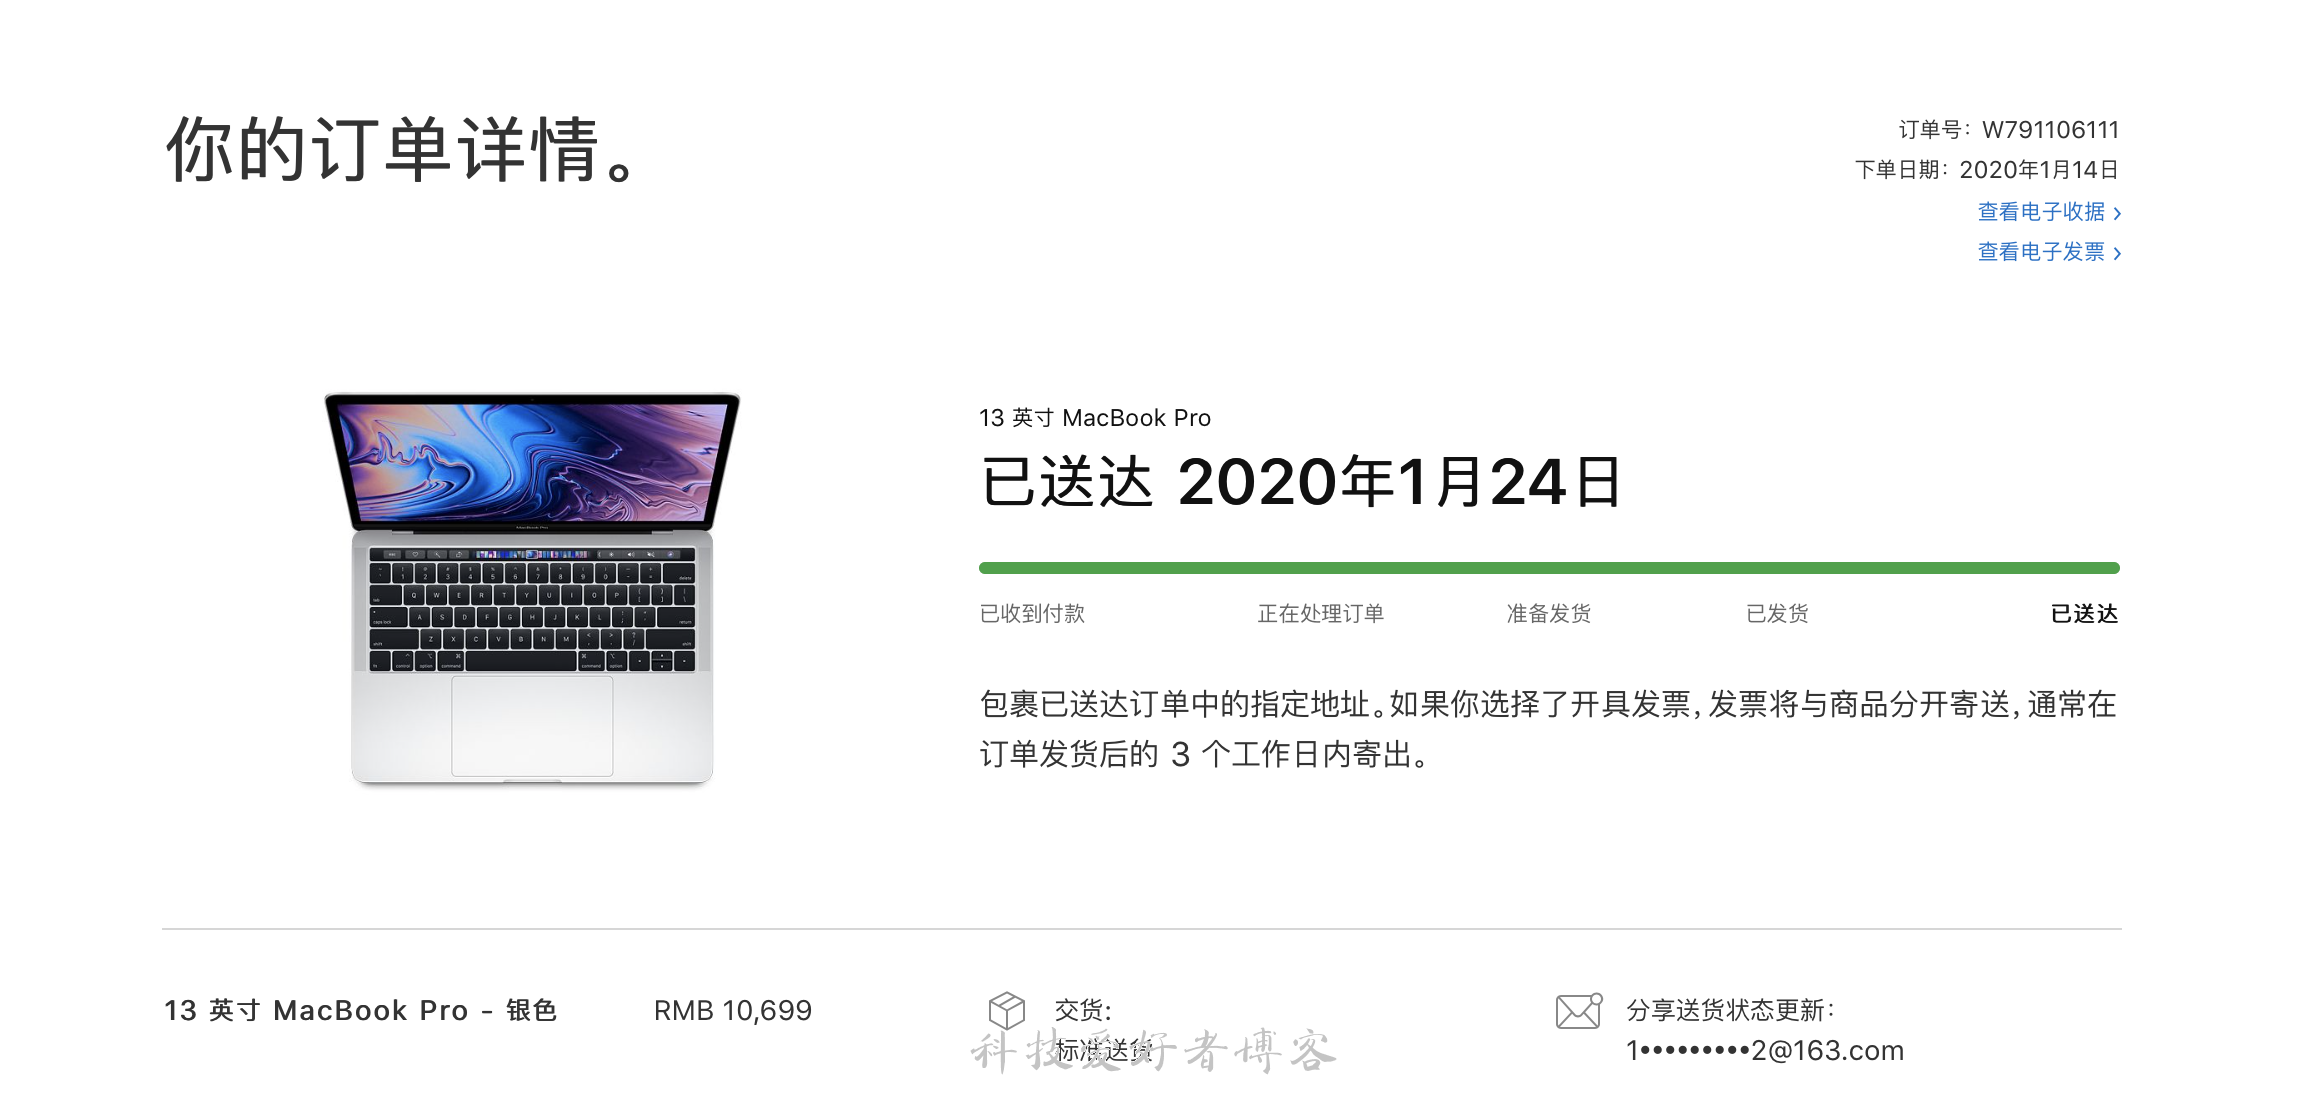Click 13 英寸 MacBook Pro - 银色 item name
Image resolution: width=2310 pixels, height=1096 pixels.
coord(360,1011)
